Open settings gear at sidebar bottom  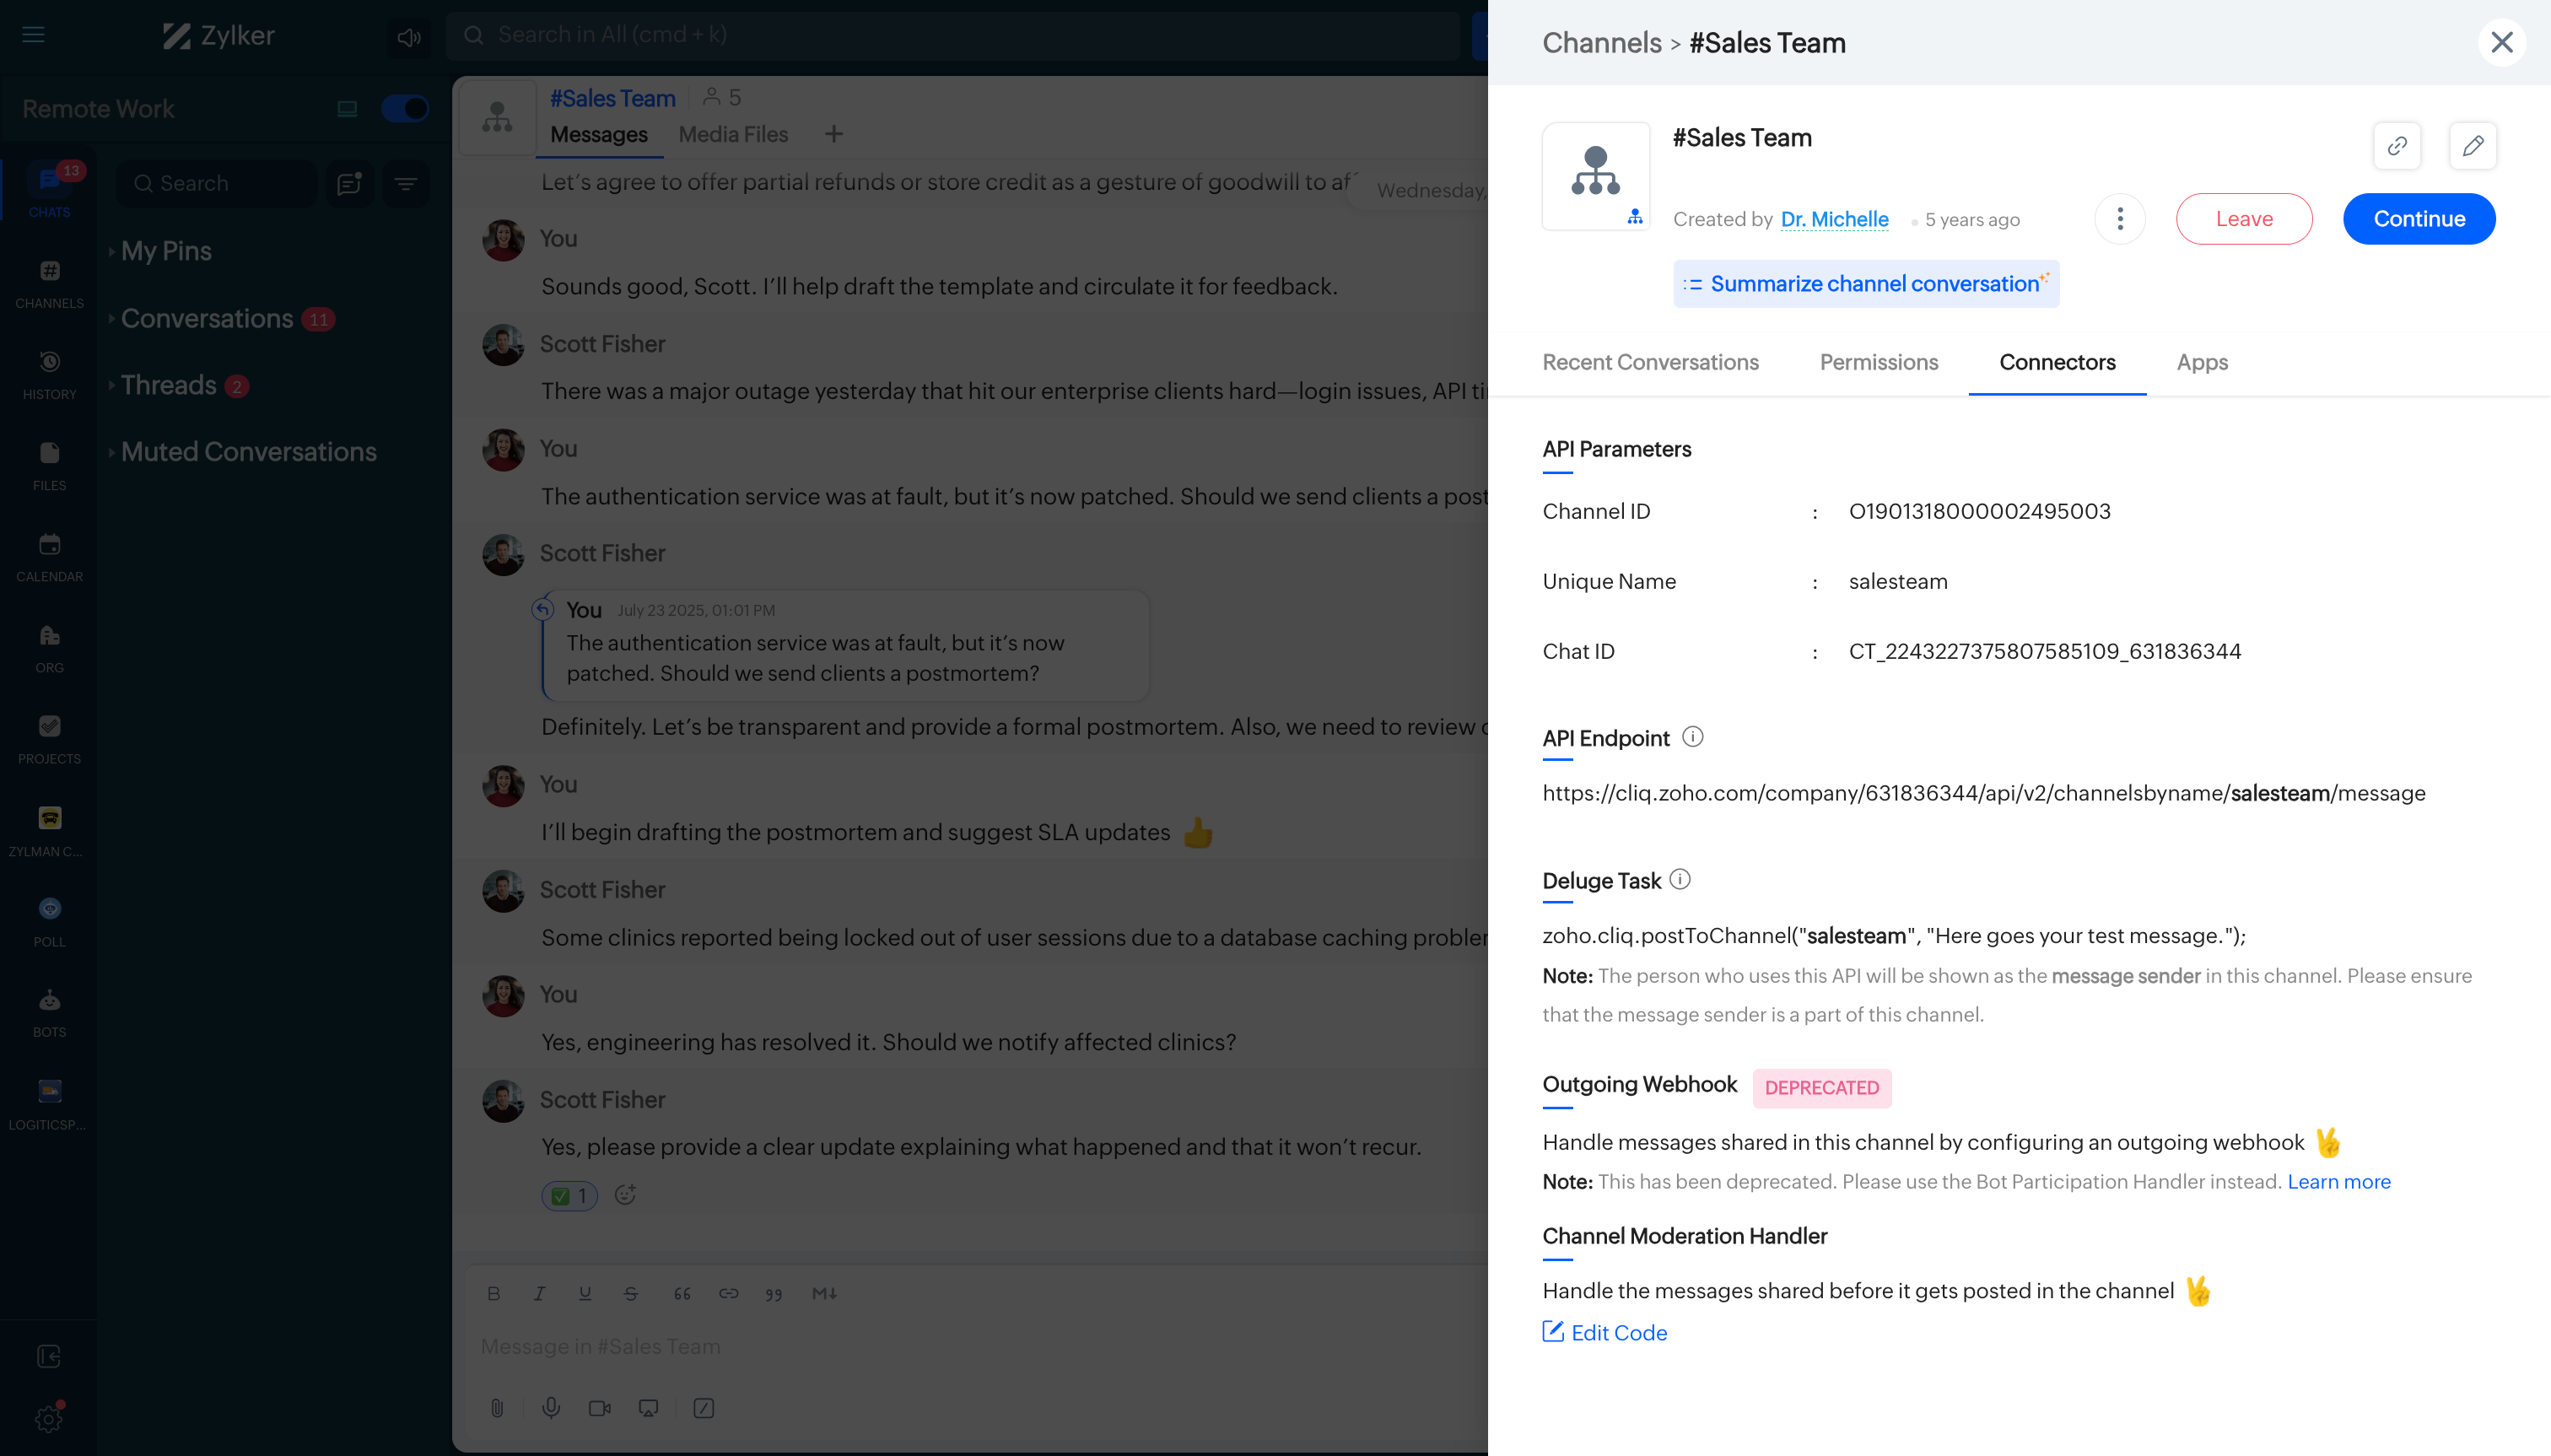[x=49, y=1418]
